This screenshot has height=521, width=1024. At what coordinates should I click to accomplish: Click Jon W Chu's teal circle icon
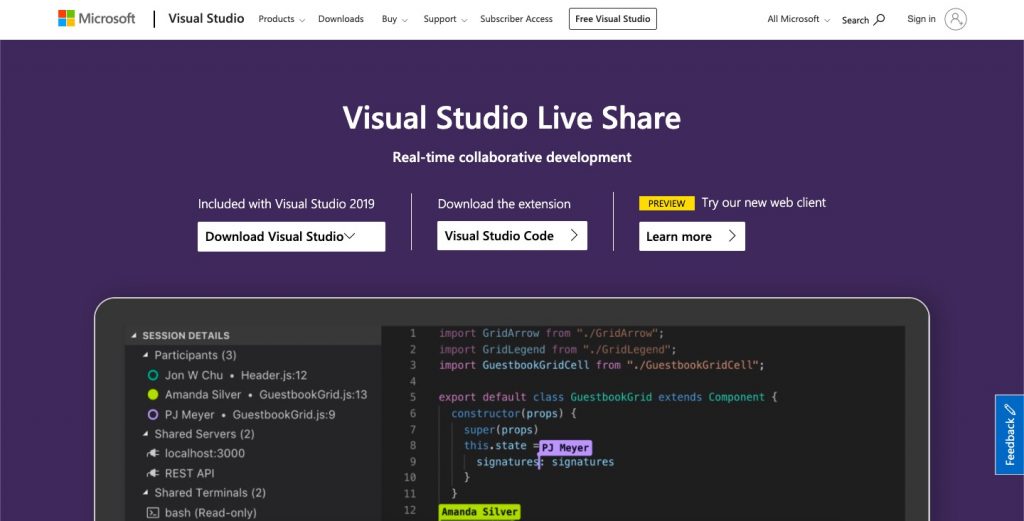[x=153, y=375]
